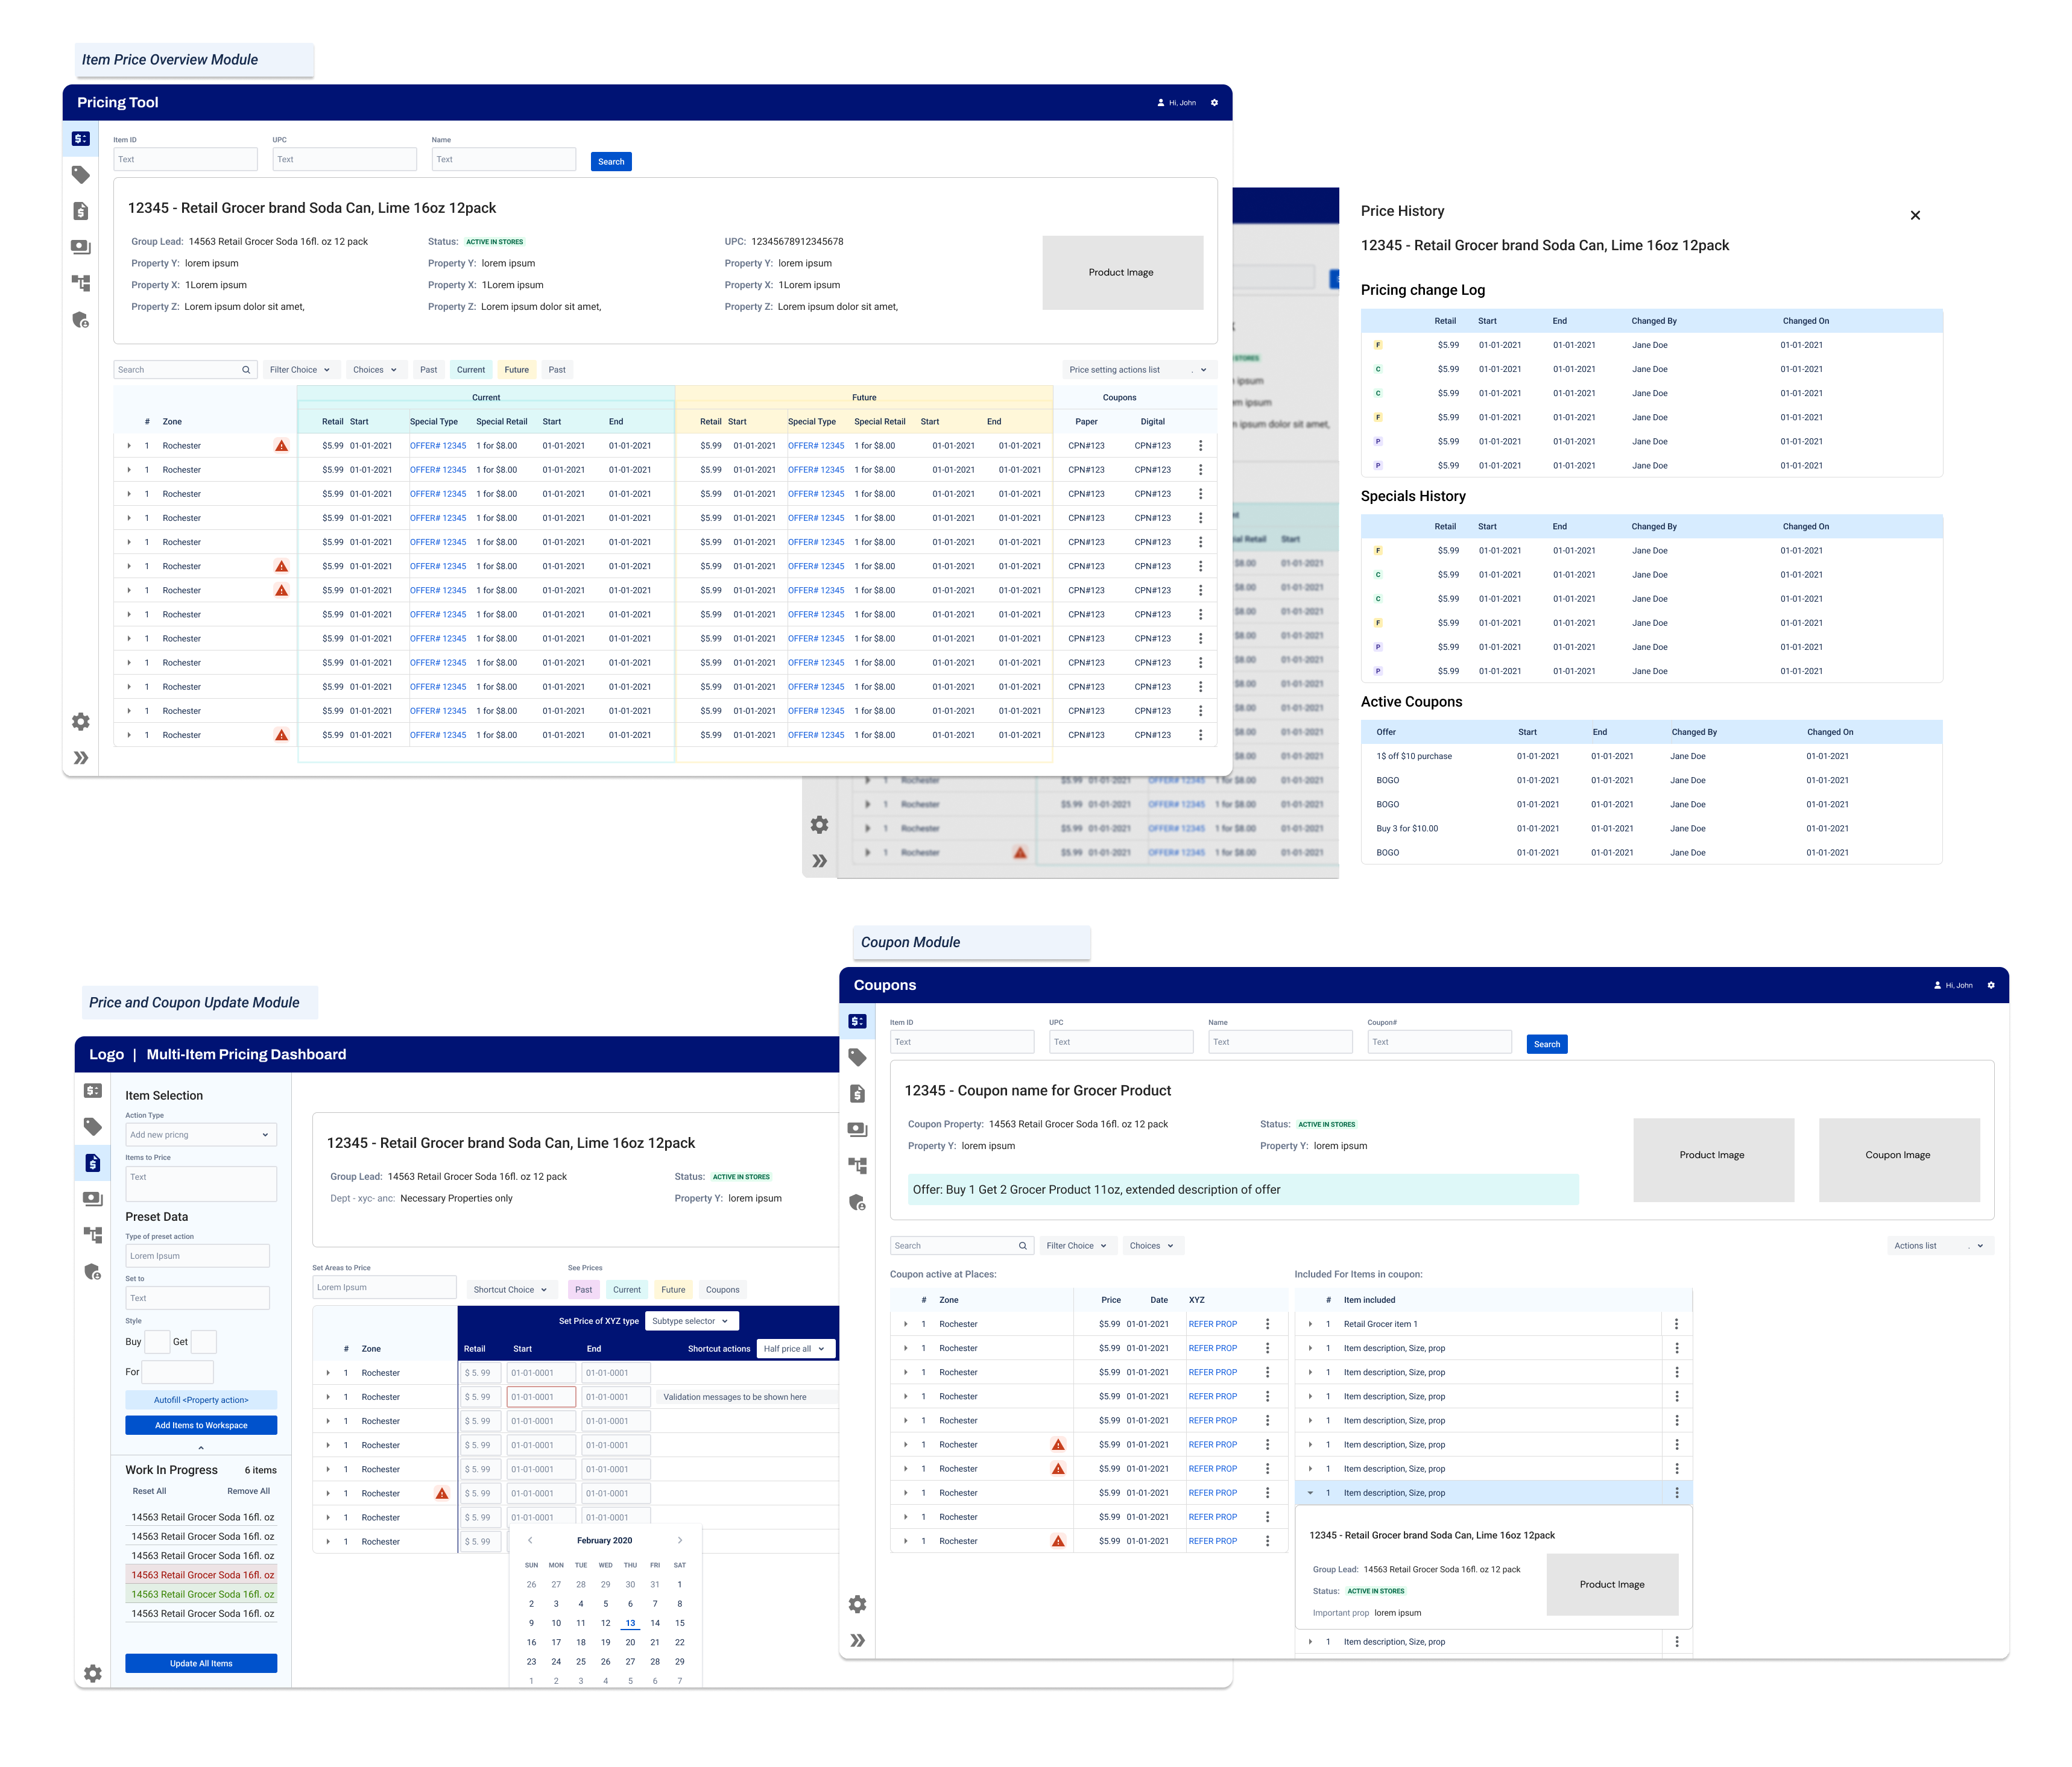Viewport: 2072px width, 1767px height.
Task: Open the price tag icon in Coupons sidebar
Action: pos(857,1057)
